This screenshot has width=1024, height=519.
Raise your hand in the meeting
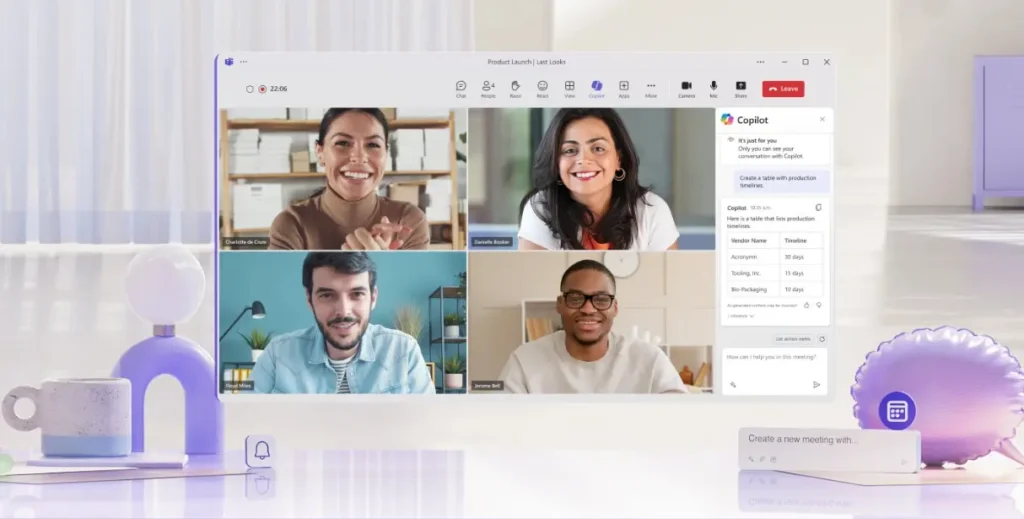515,89
